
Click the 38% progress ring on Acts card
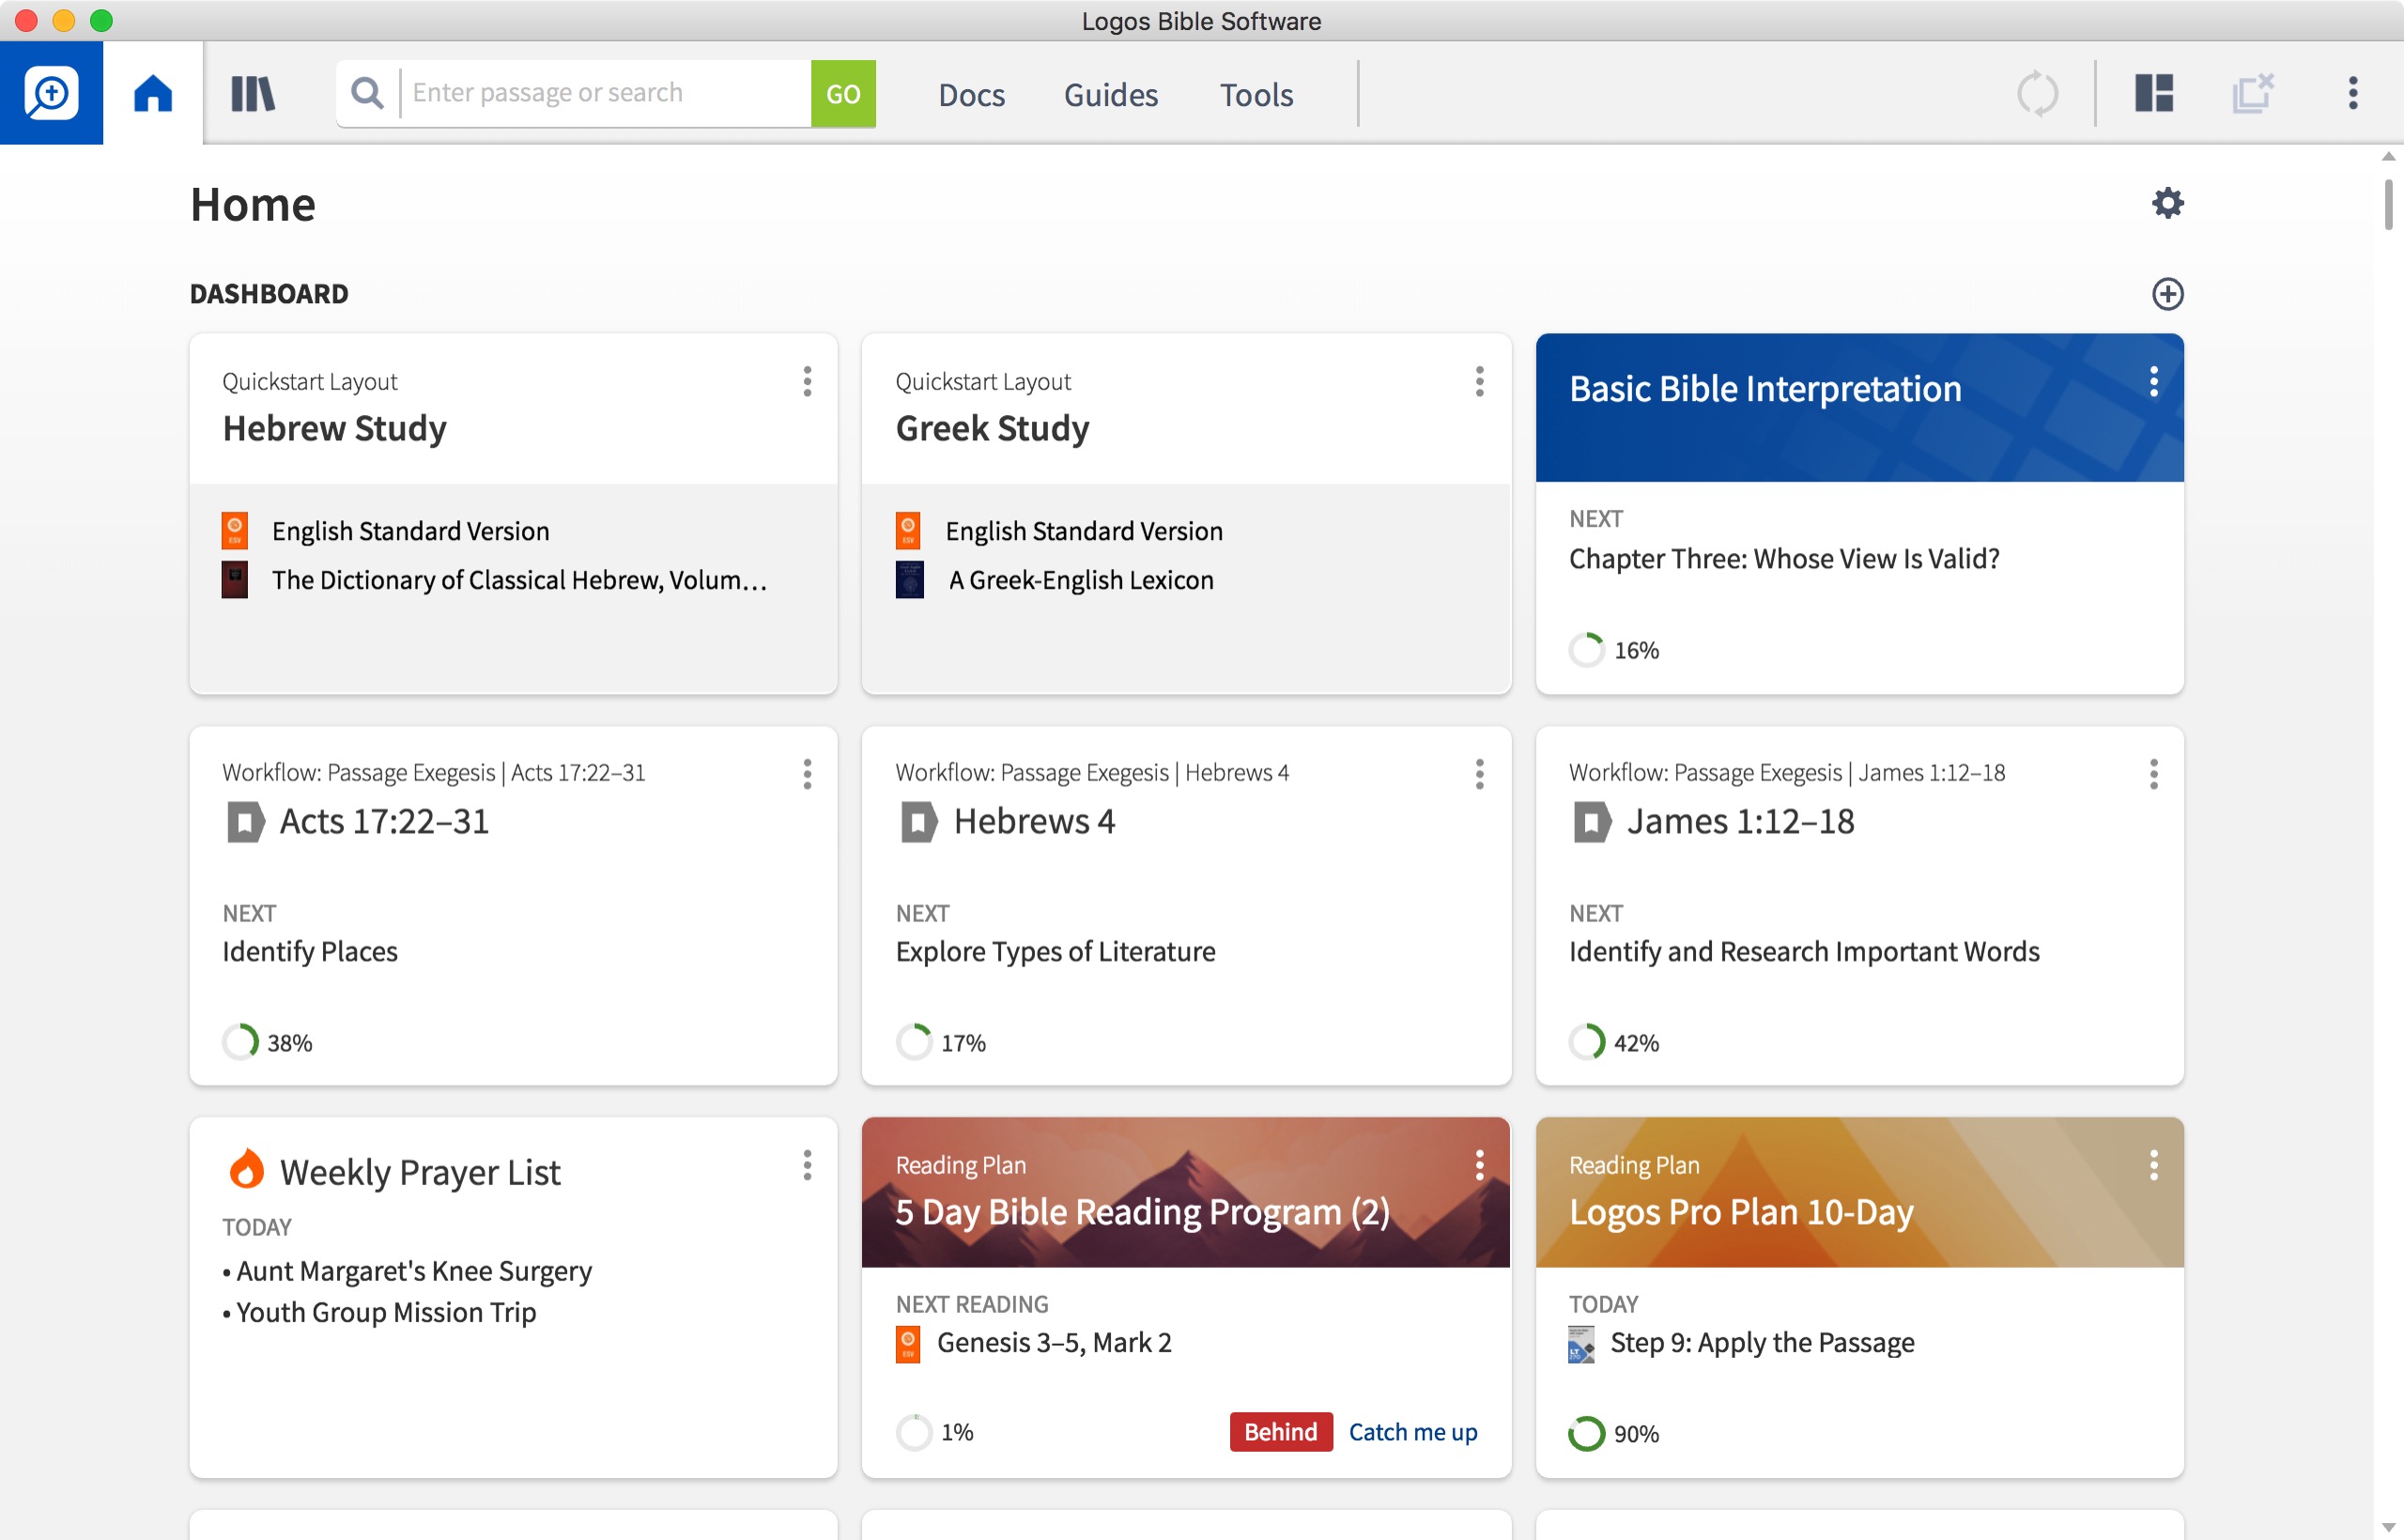(x=240, y=1042)
